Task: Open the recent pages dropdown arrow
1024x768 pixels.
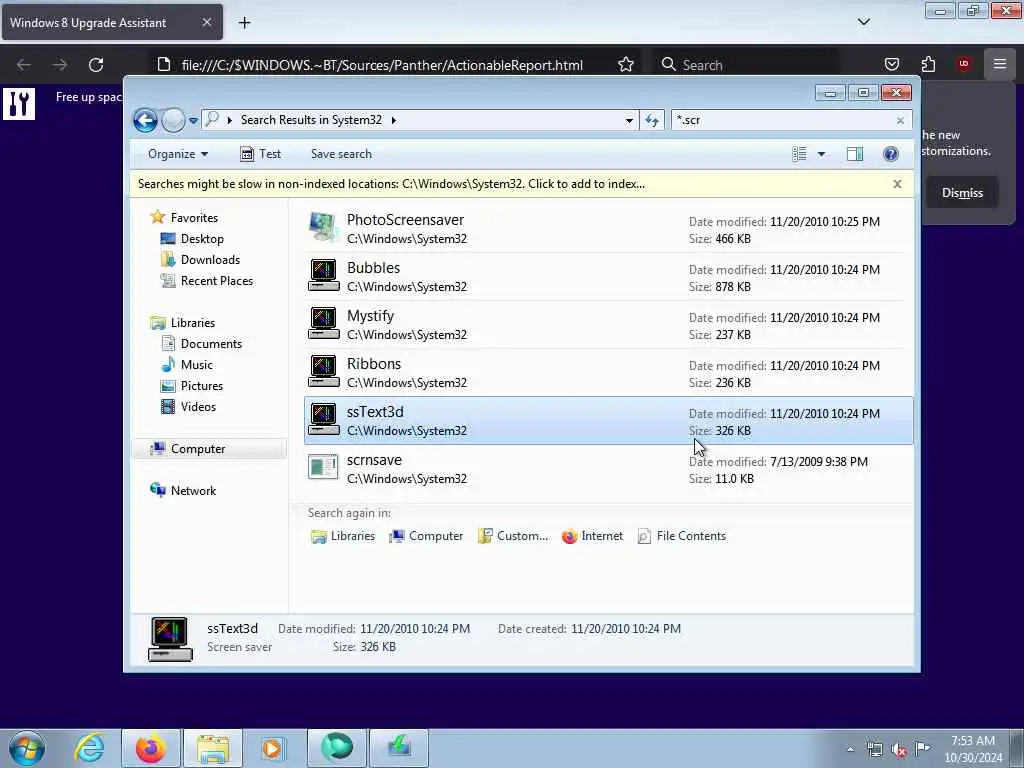Action: coord(193,121)
